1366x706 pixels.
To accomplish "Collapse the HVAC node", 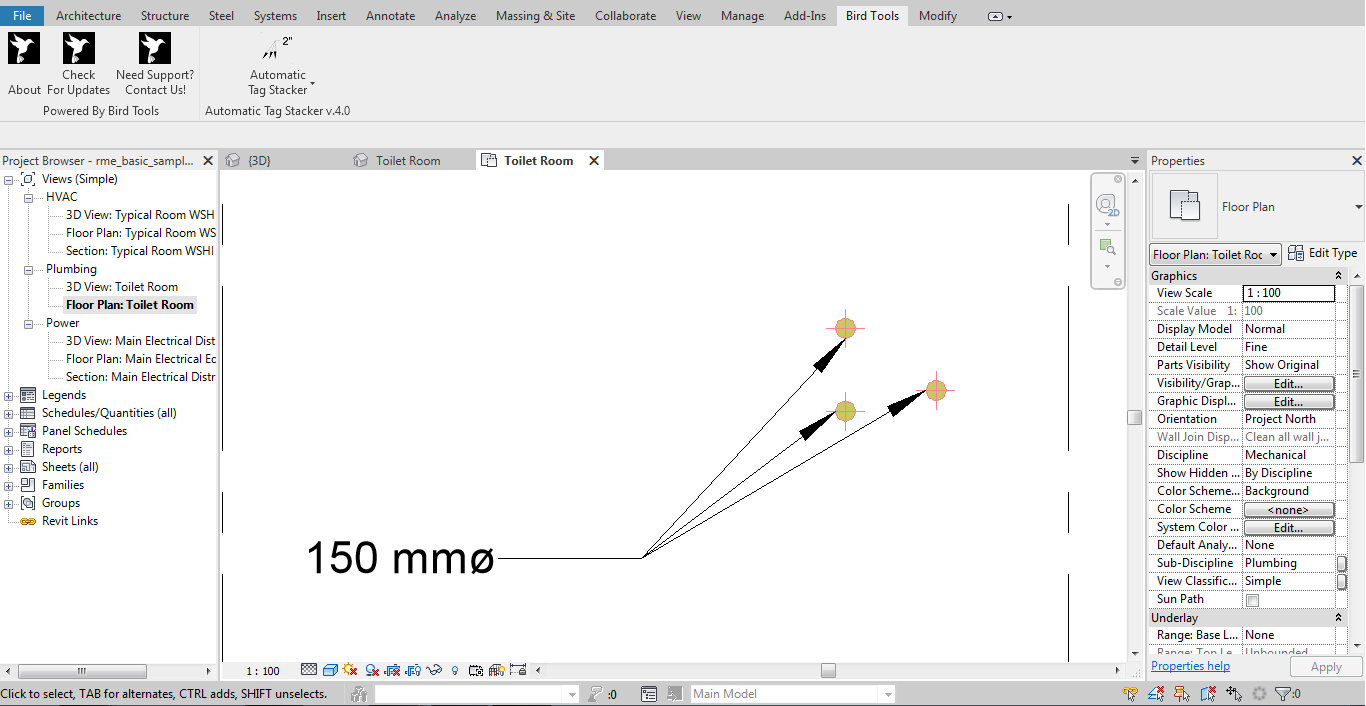I will (x=29, y=198).
